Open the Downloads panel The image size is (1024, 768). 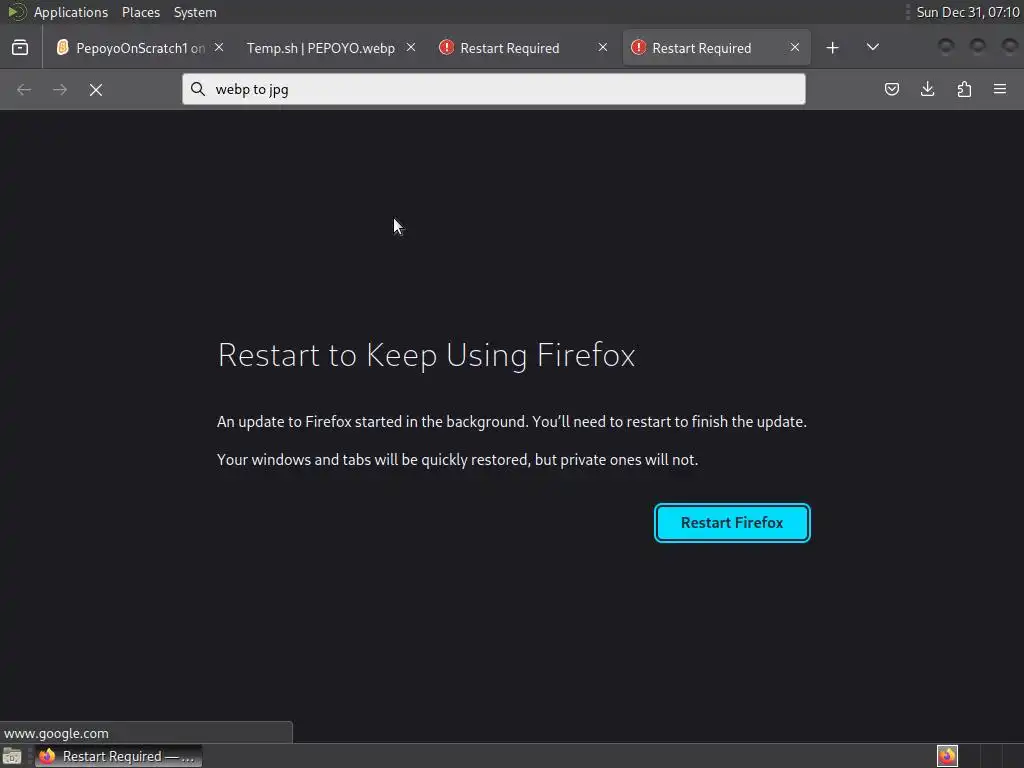coord(927,89)
